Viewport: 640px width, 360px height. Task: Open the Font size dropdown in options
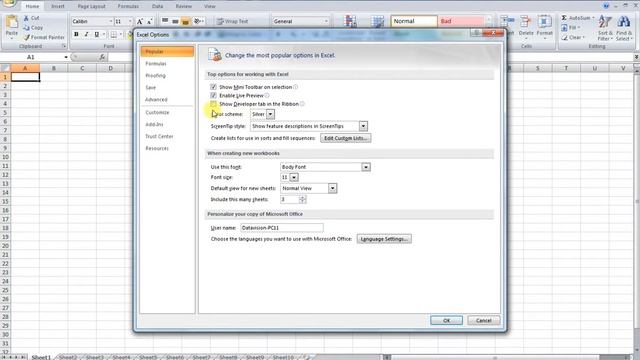coord(294,177)
